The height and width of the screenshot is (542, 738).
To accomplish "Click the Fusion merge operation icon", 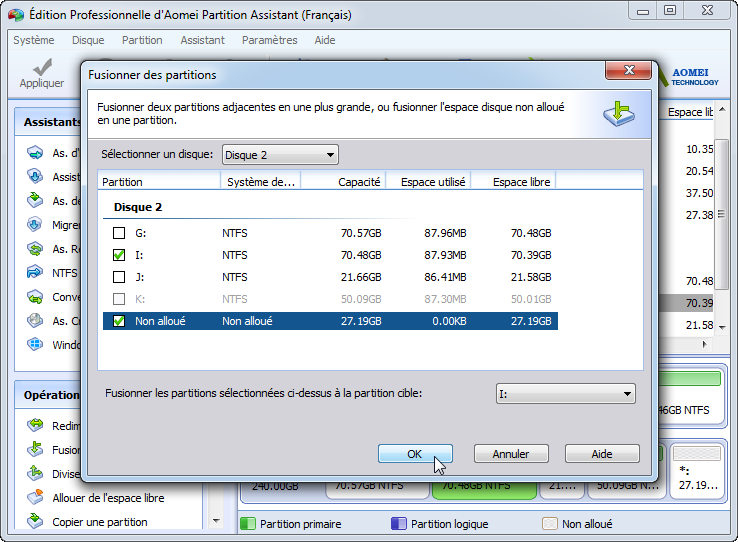I will point(35,449).
